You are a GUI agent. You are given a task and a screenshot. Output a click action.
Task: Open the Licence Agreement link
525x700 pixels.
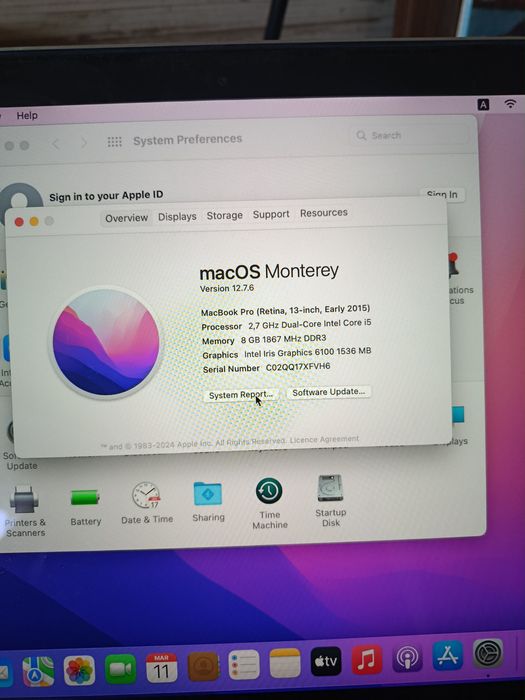pyautogui.click(x=324, y=440)
